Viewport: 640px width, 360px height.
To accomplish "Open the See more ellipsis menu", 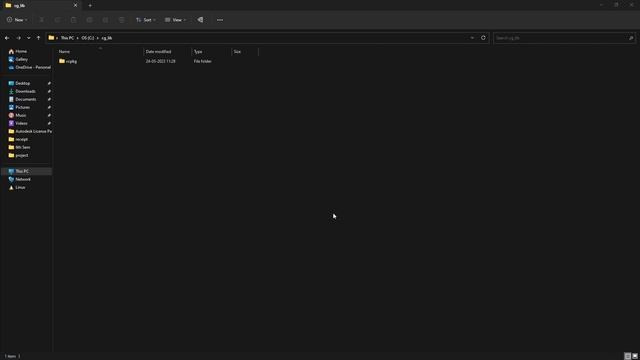I will [x=220, y=20].
